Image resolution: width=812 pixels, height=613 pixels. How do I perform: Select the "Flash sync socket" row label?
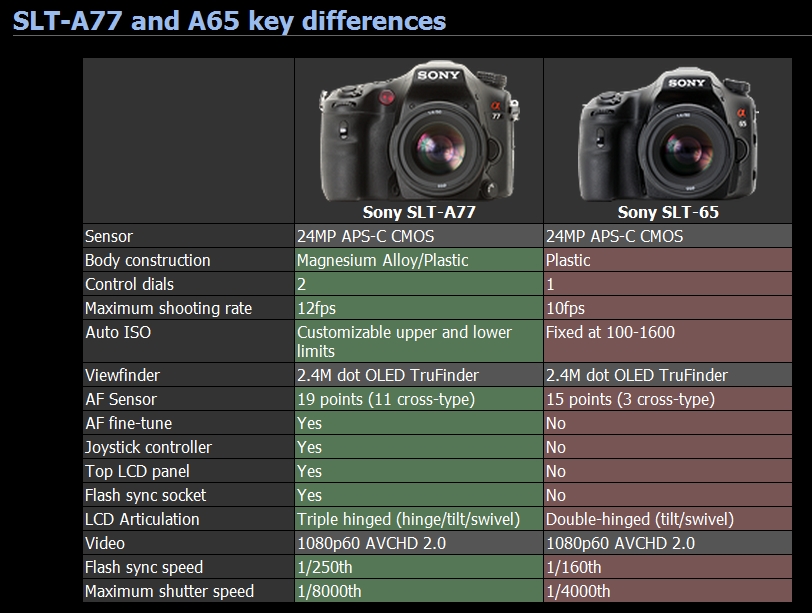(x=146, y=495)
